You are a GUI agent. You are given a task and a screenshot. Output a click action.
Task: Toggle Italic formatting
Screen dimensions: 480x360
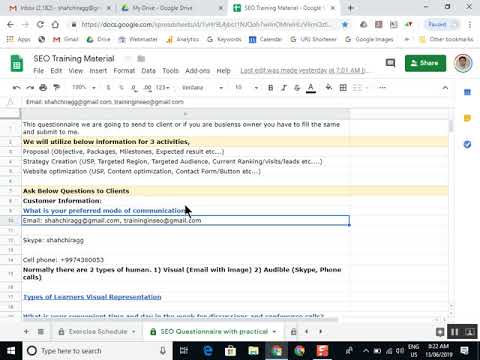[x=284, y=88]
